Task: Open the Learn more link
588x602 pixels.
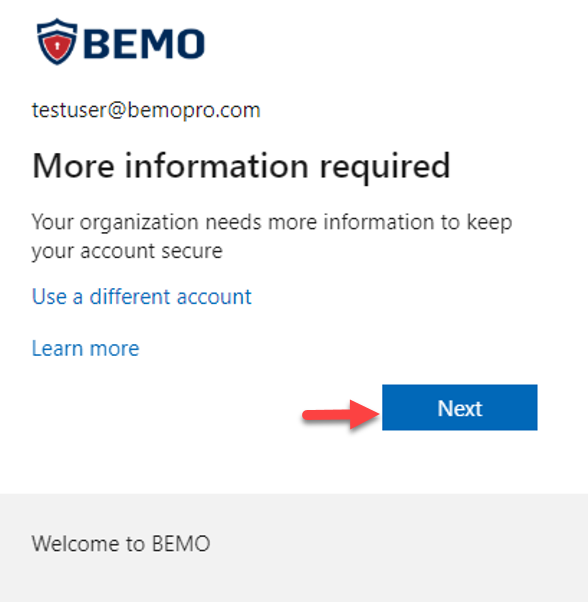Action: click(x=85, y=349)
